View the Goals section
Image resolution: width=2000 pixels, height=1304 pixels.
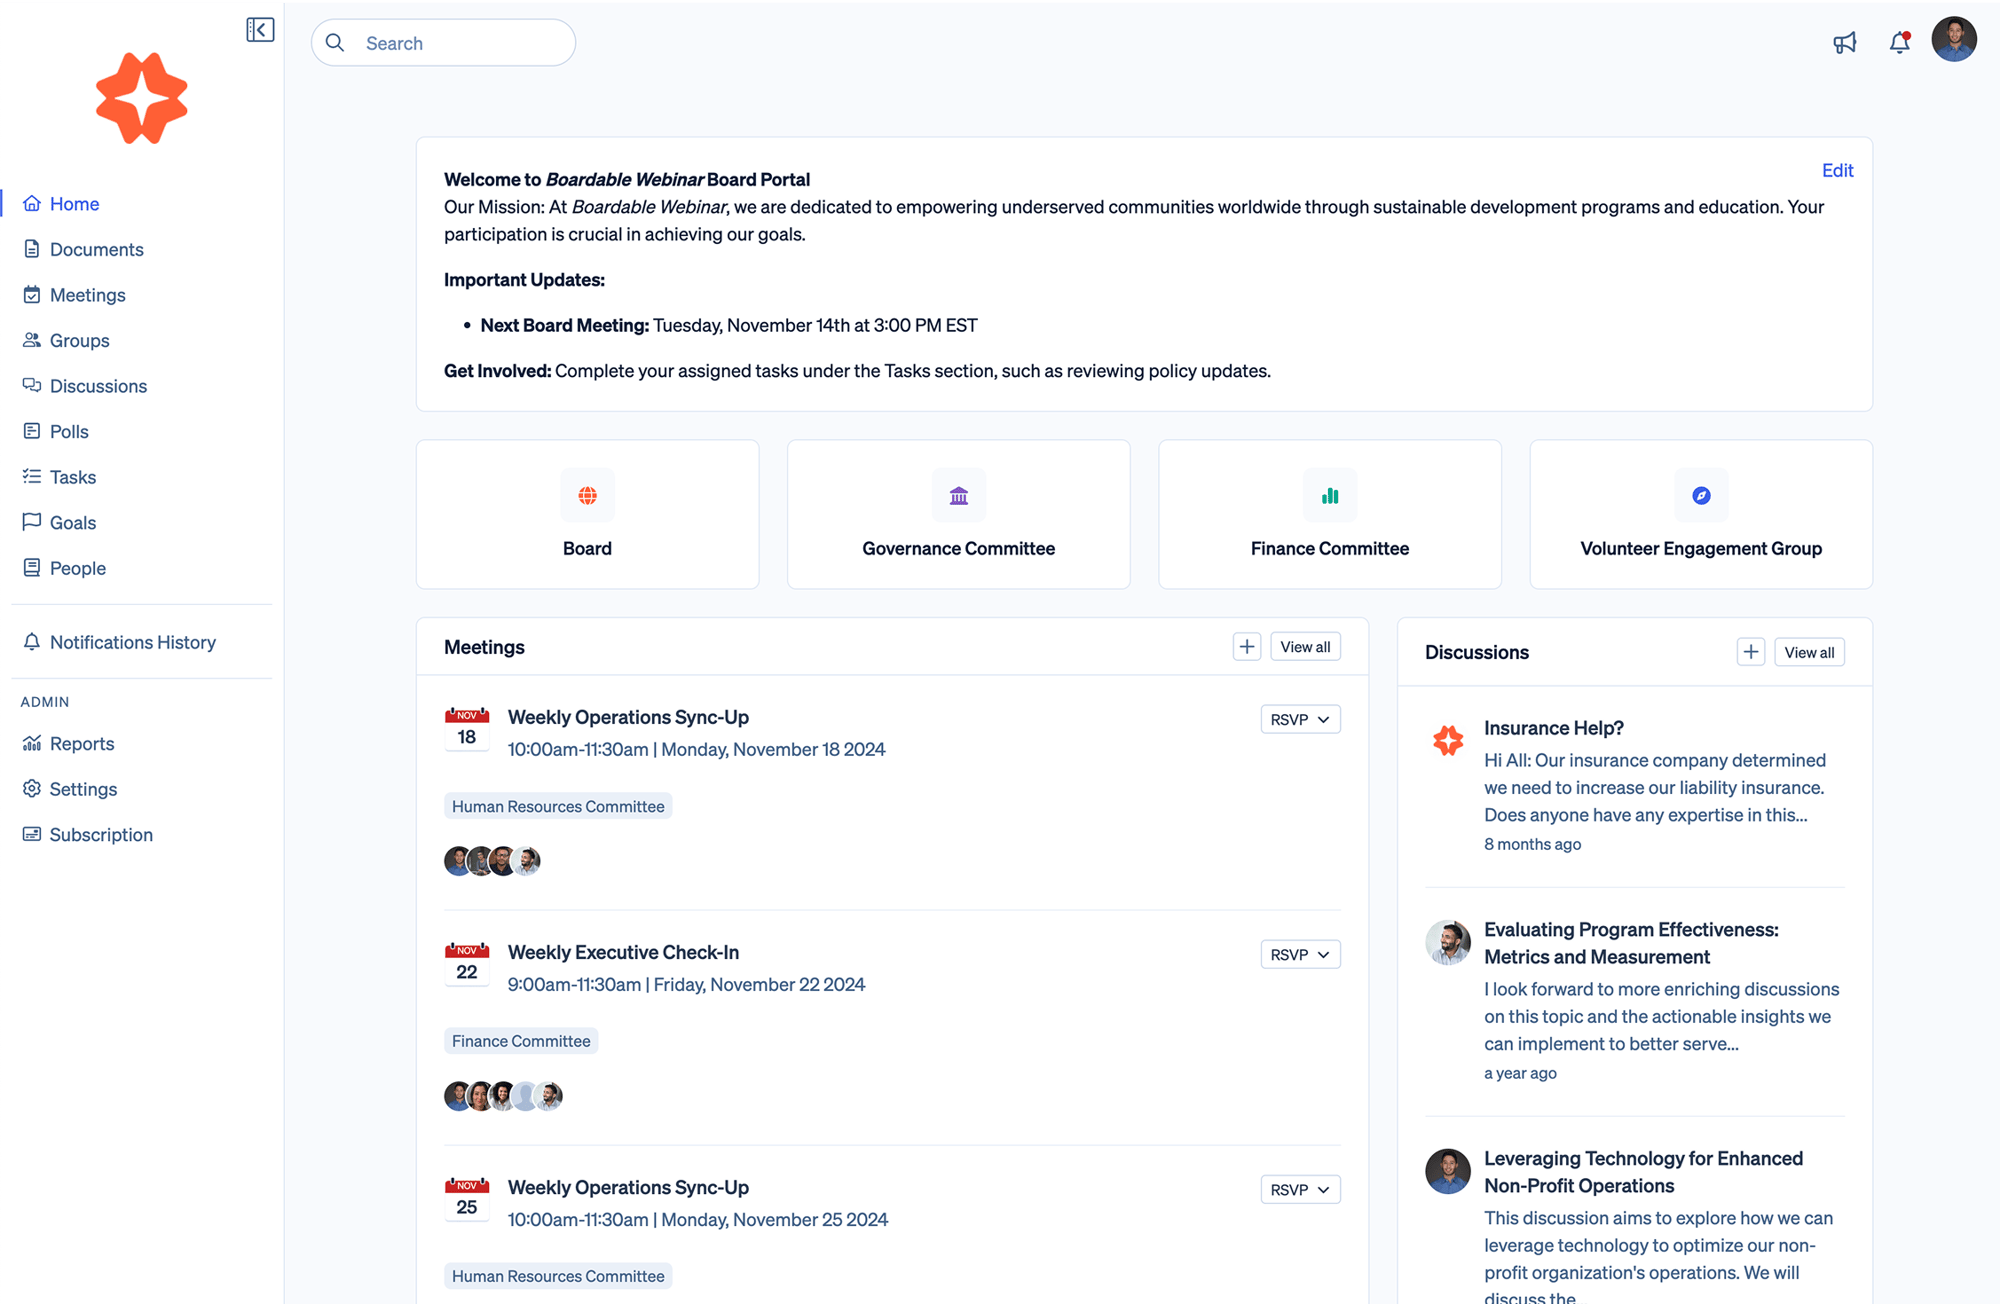point(72,522)
